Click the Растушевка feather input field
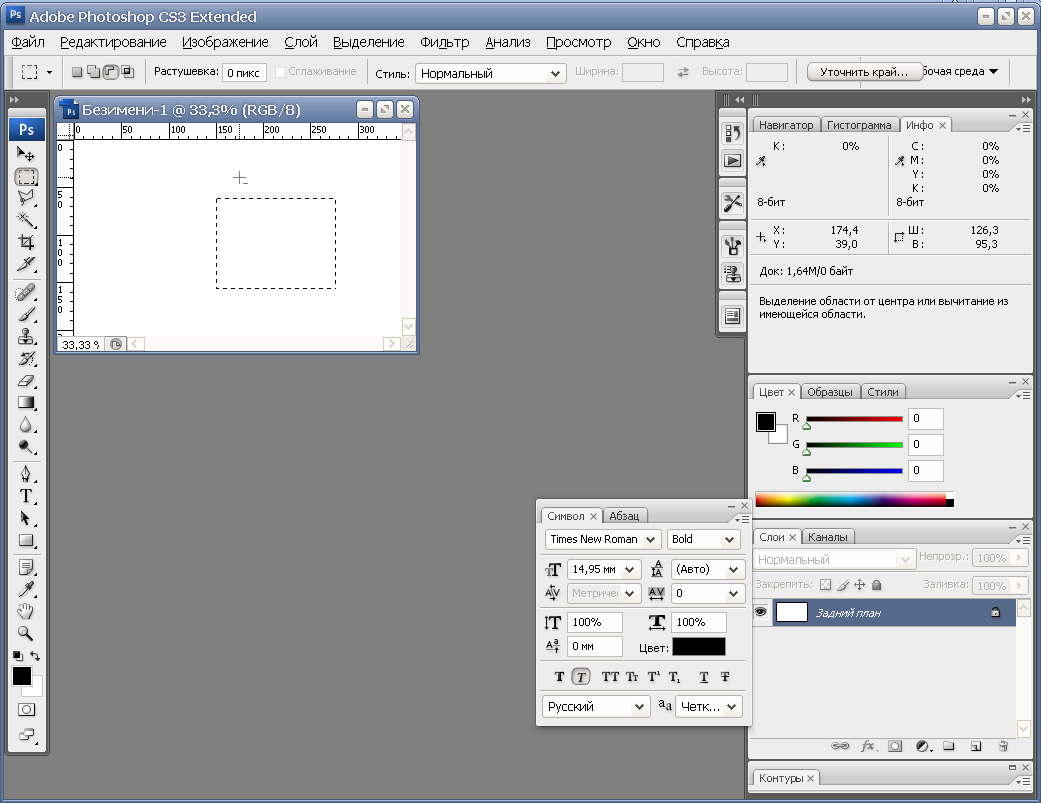1041x803 pixels. coord(244,72)
